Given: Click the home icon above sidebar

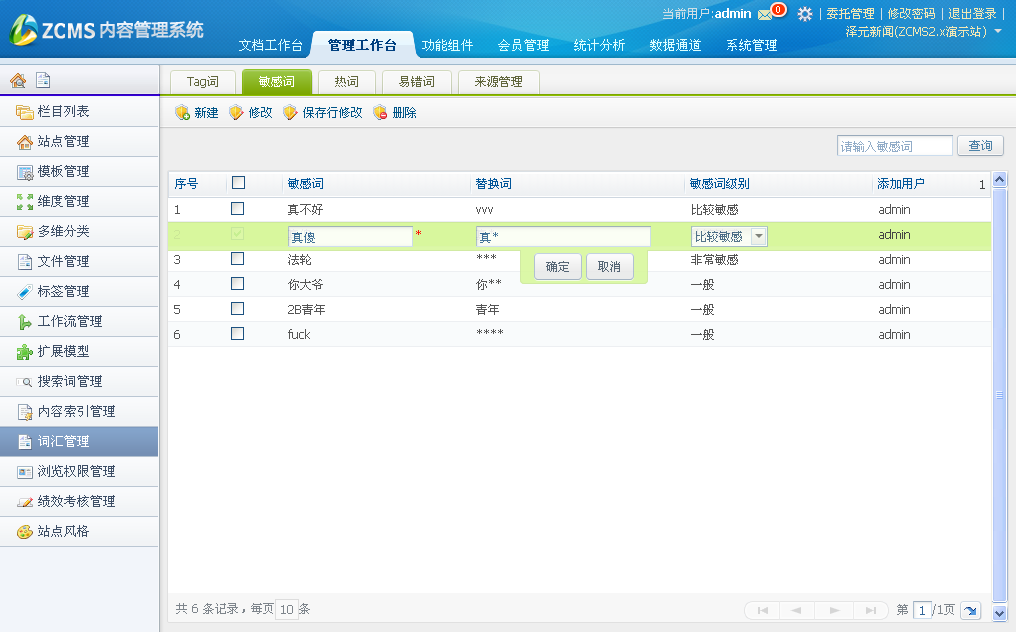Looking at the screenshot, I should 18,81.
